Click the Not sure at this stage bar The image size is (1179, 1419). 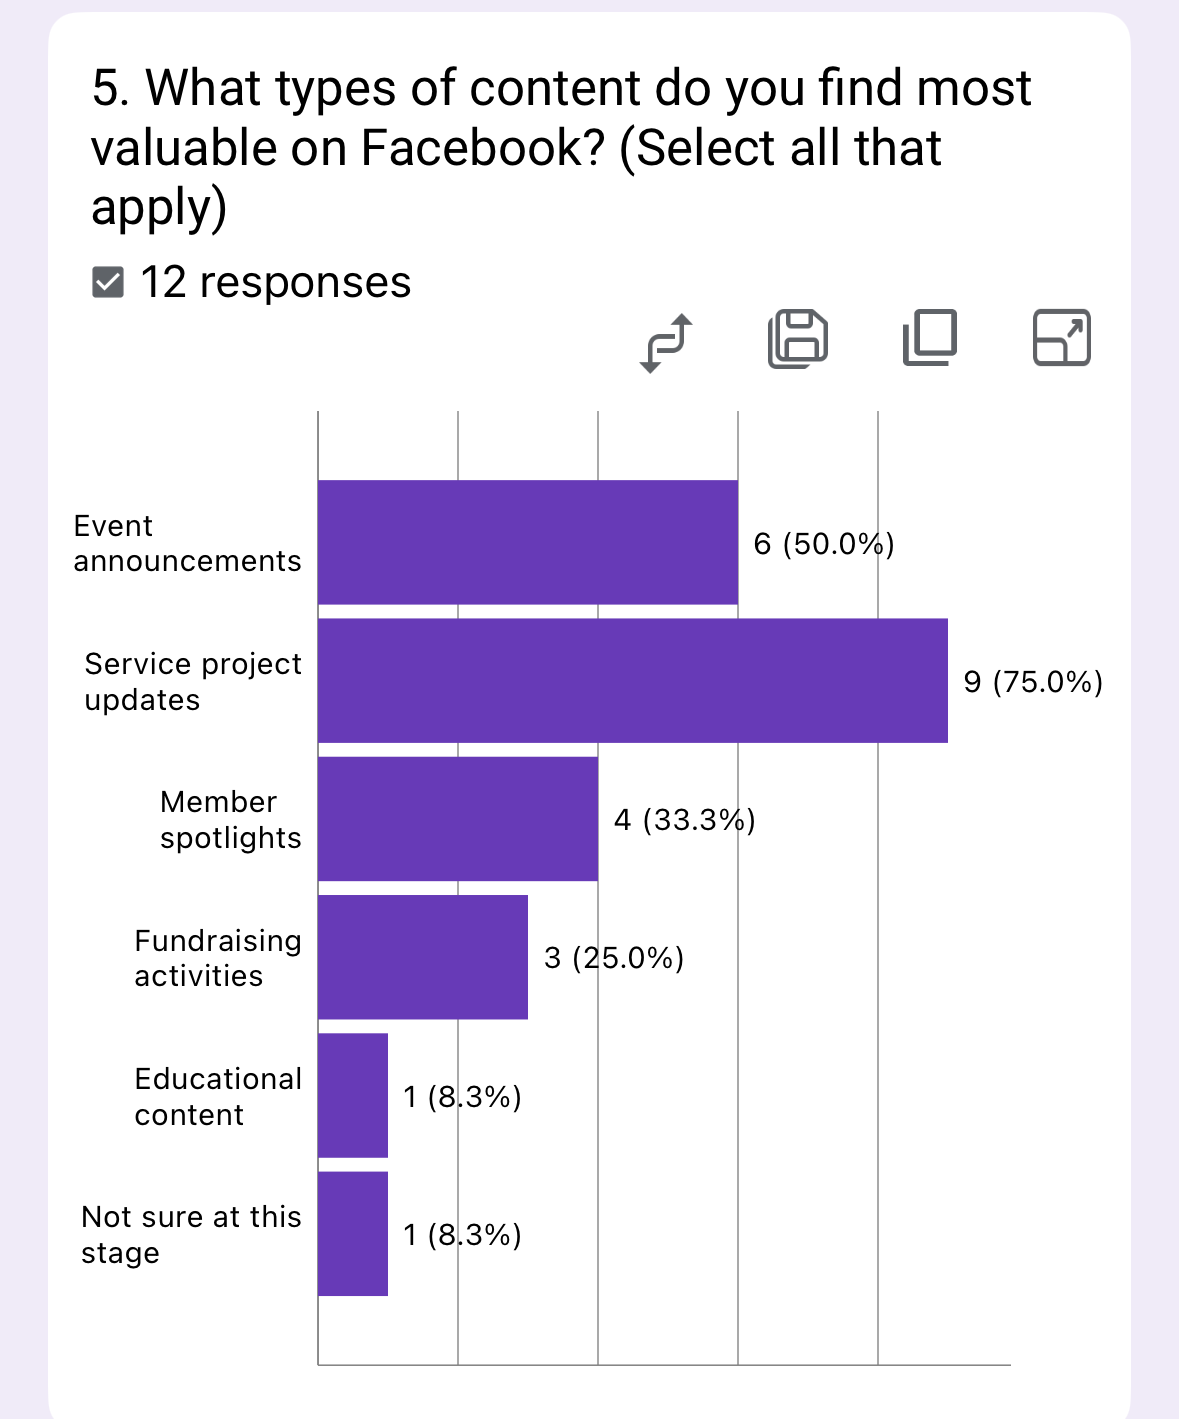coord(353,1234)
